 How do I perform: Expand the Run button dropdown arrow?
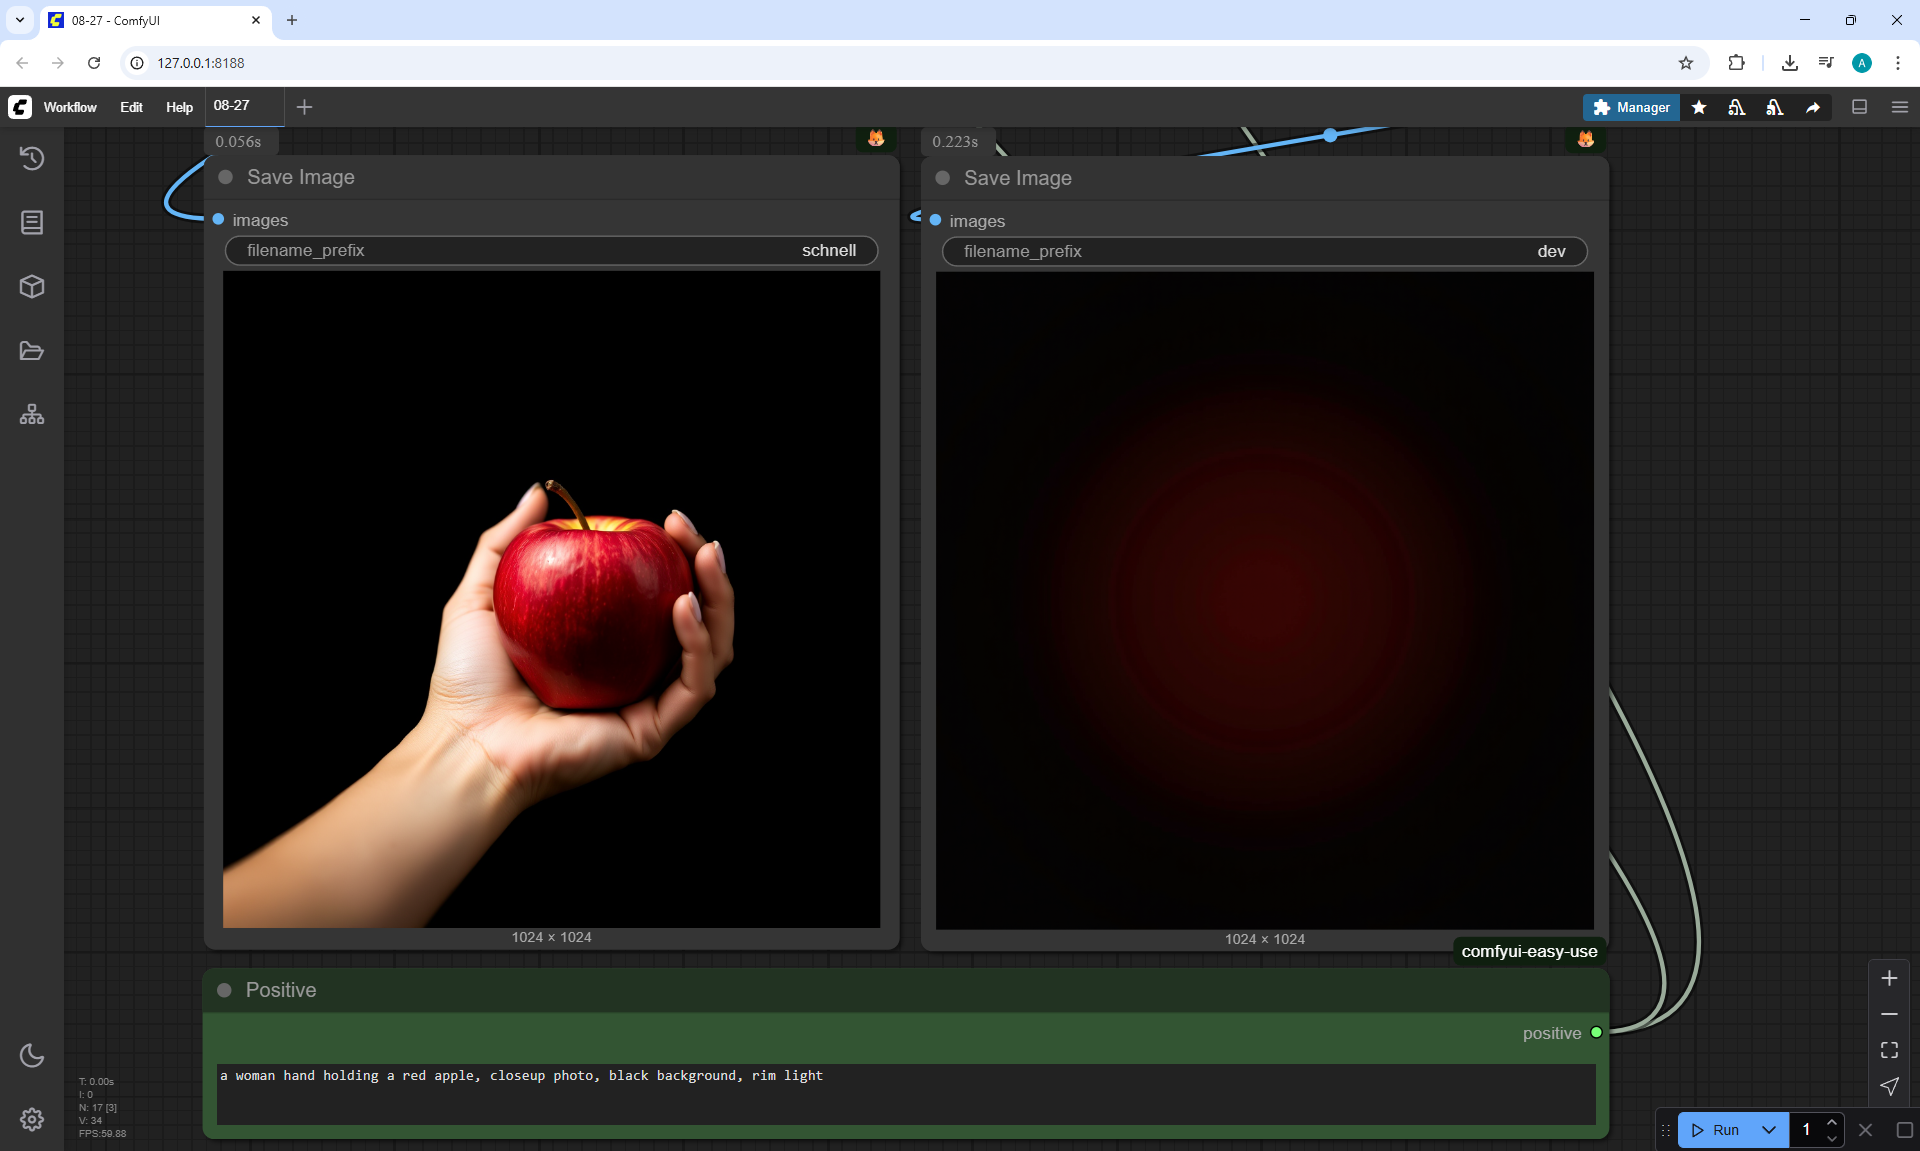point(1768,1130)
